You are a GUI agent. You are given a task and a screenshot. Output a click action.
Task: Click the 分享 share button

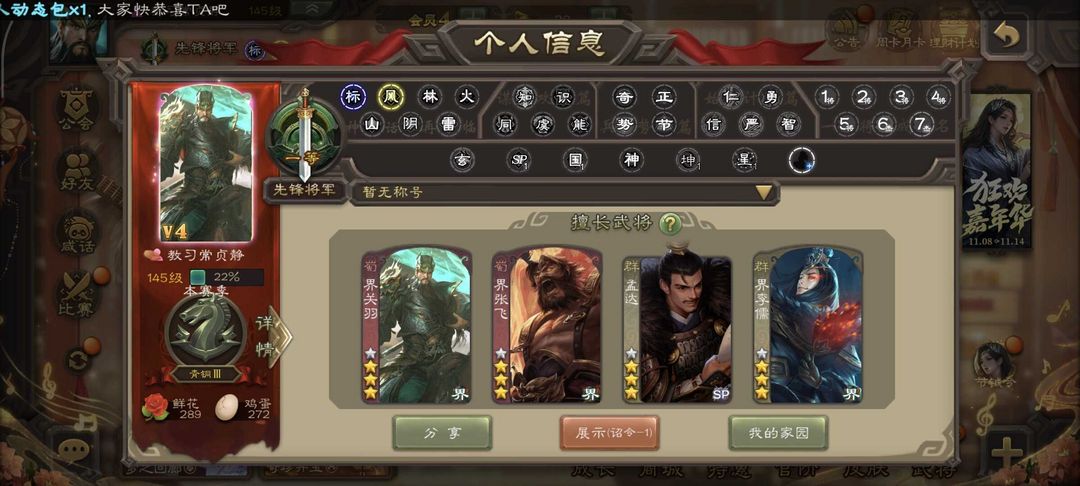point(442,433)
